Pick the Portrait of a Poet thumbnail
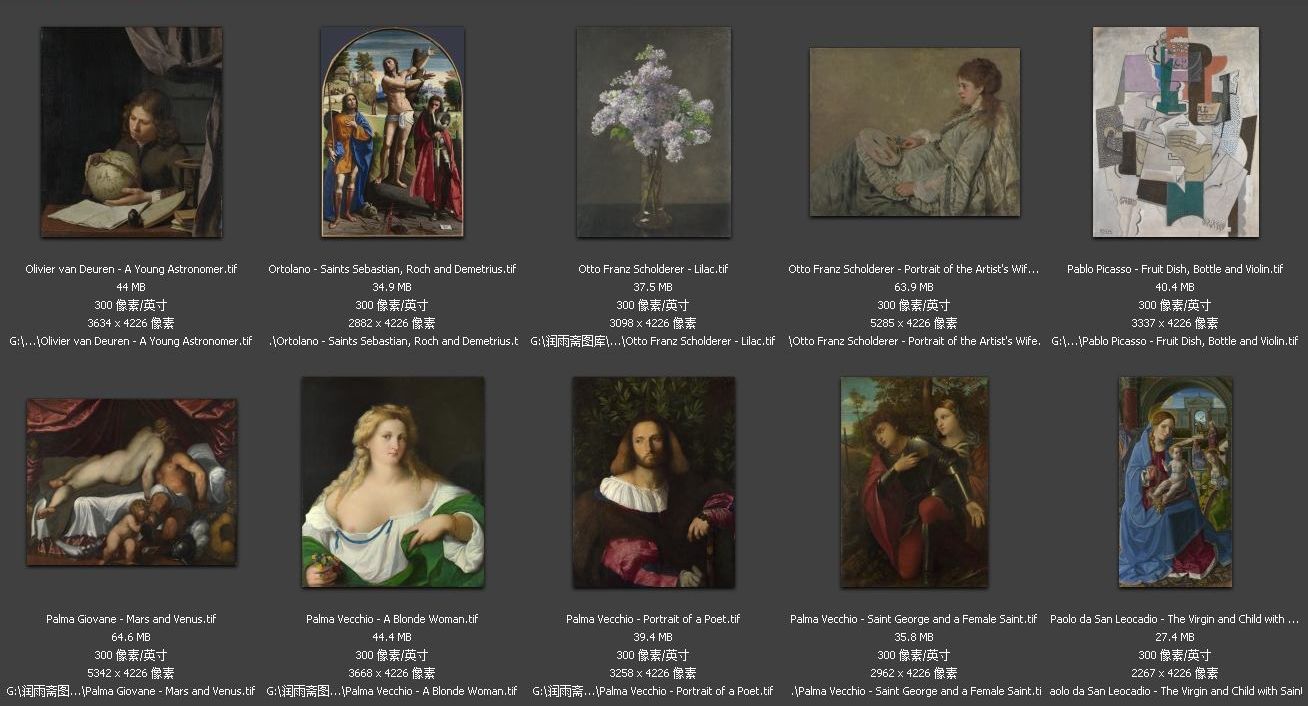The image size is (1308, 706). coord(653,482)
